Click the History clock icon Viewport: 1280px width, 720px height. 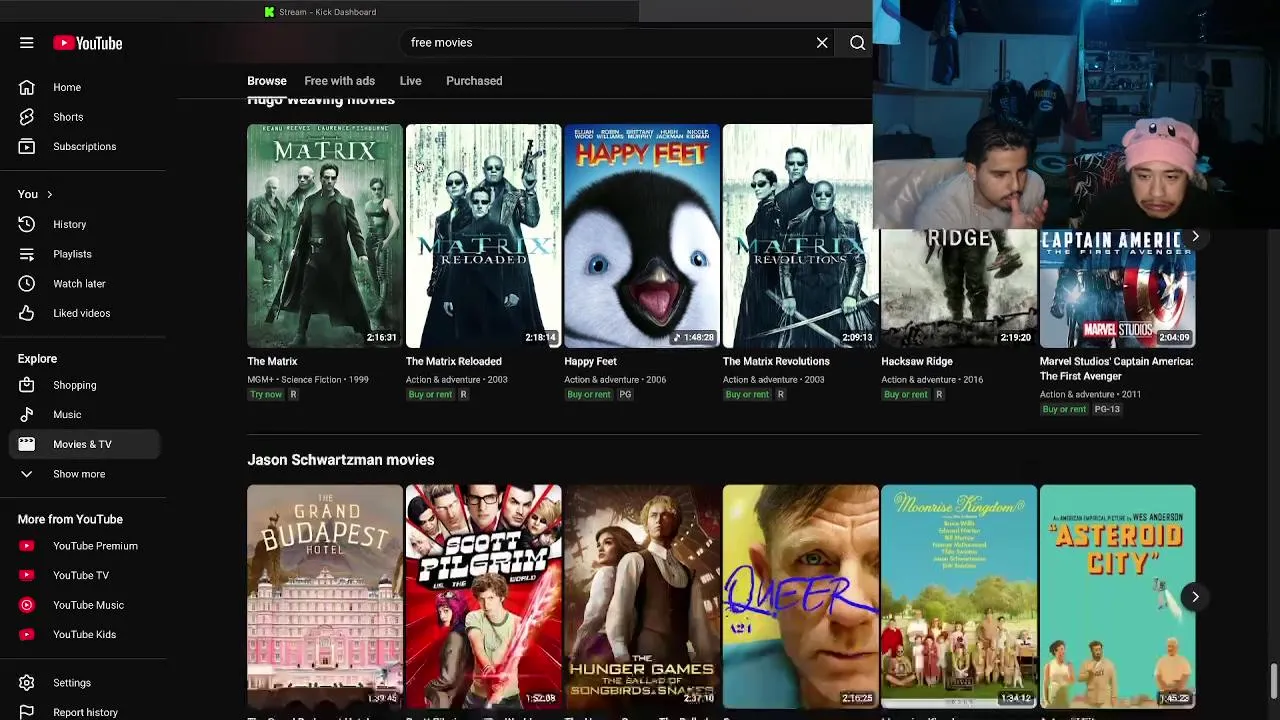(27, 224)
